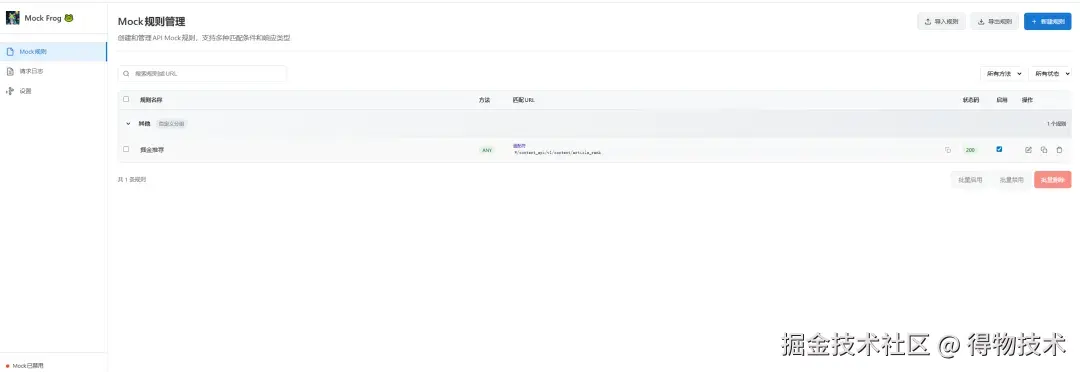Collapse the rule group with chevron arrow

pos(128,124)
